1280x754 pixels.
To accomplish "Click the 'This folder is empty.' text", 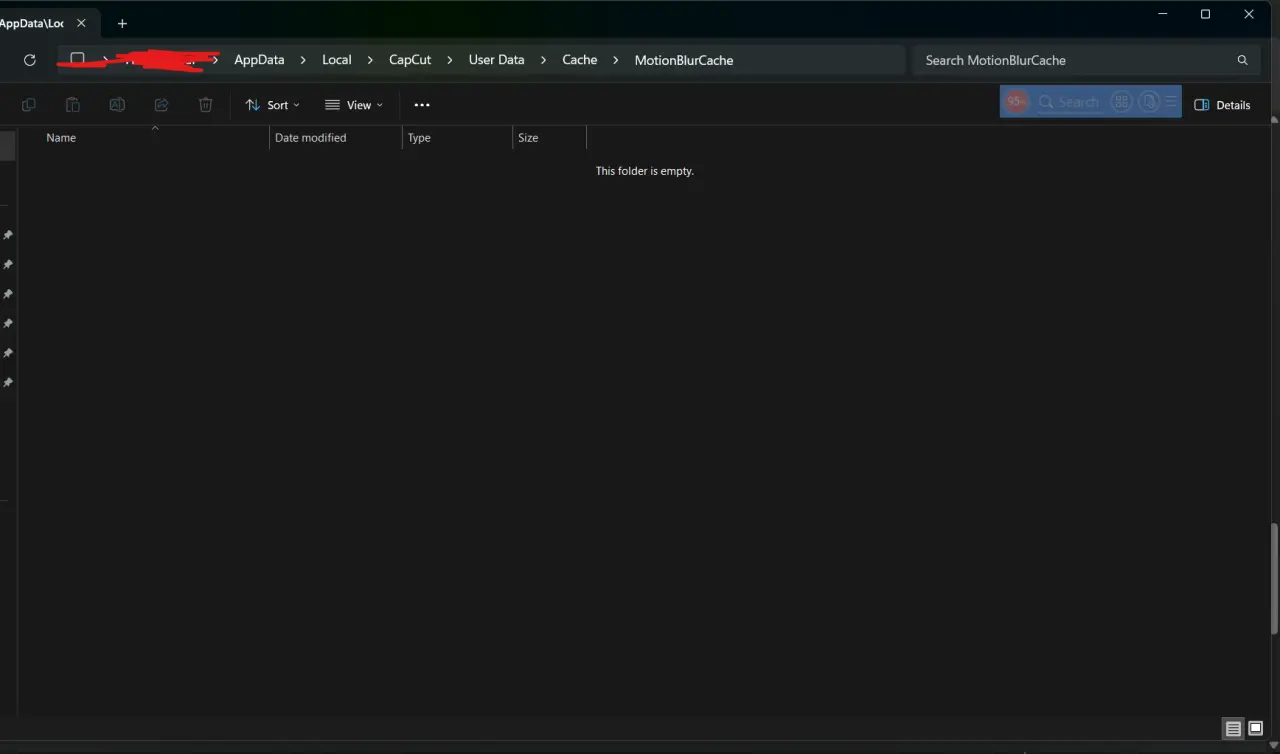I will click(x=645, y=171).
